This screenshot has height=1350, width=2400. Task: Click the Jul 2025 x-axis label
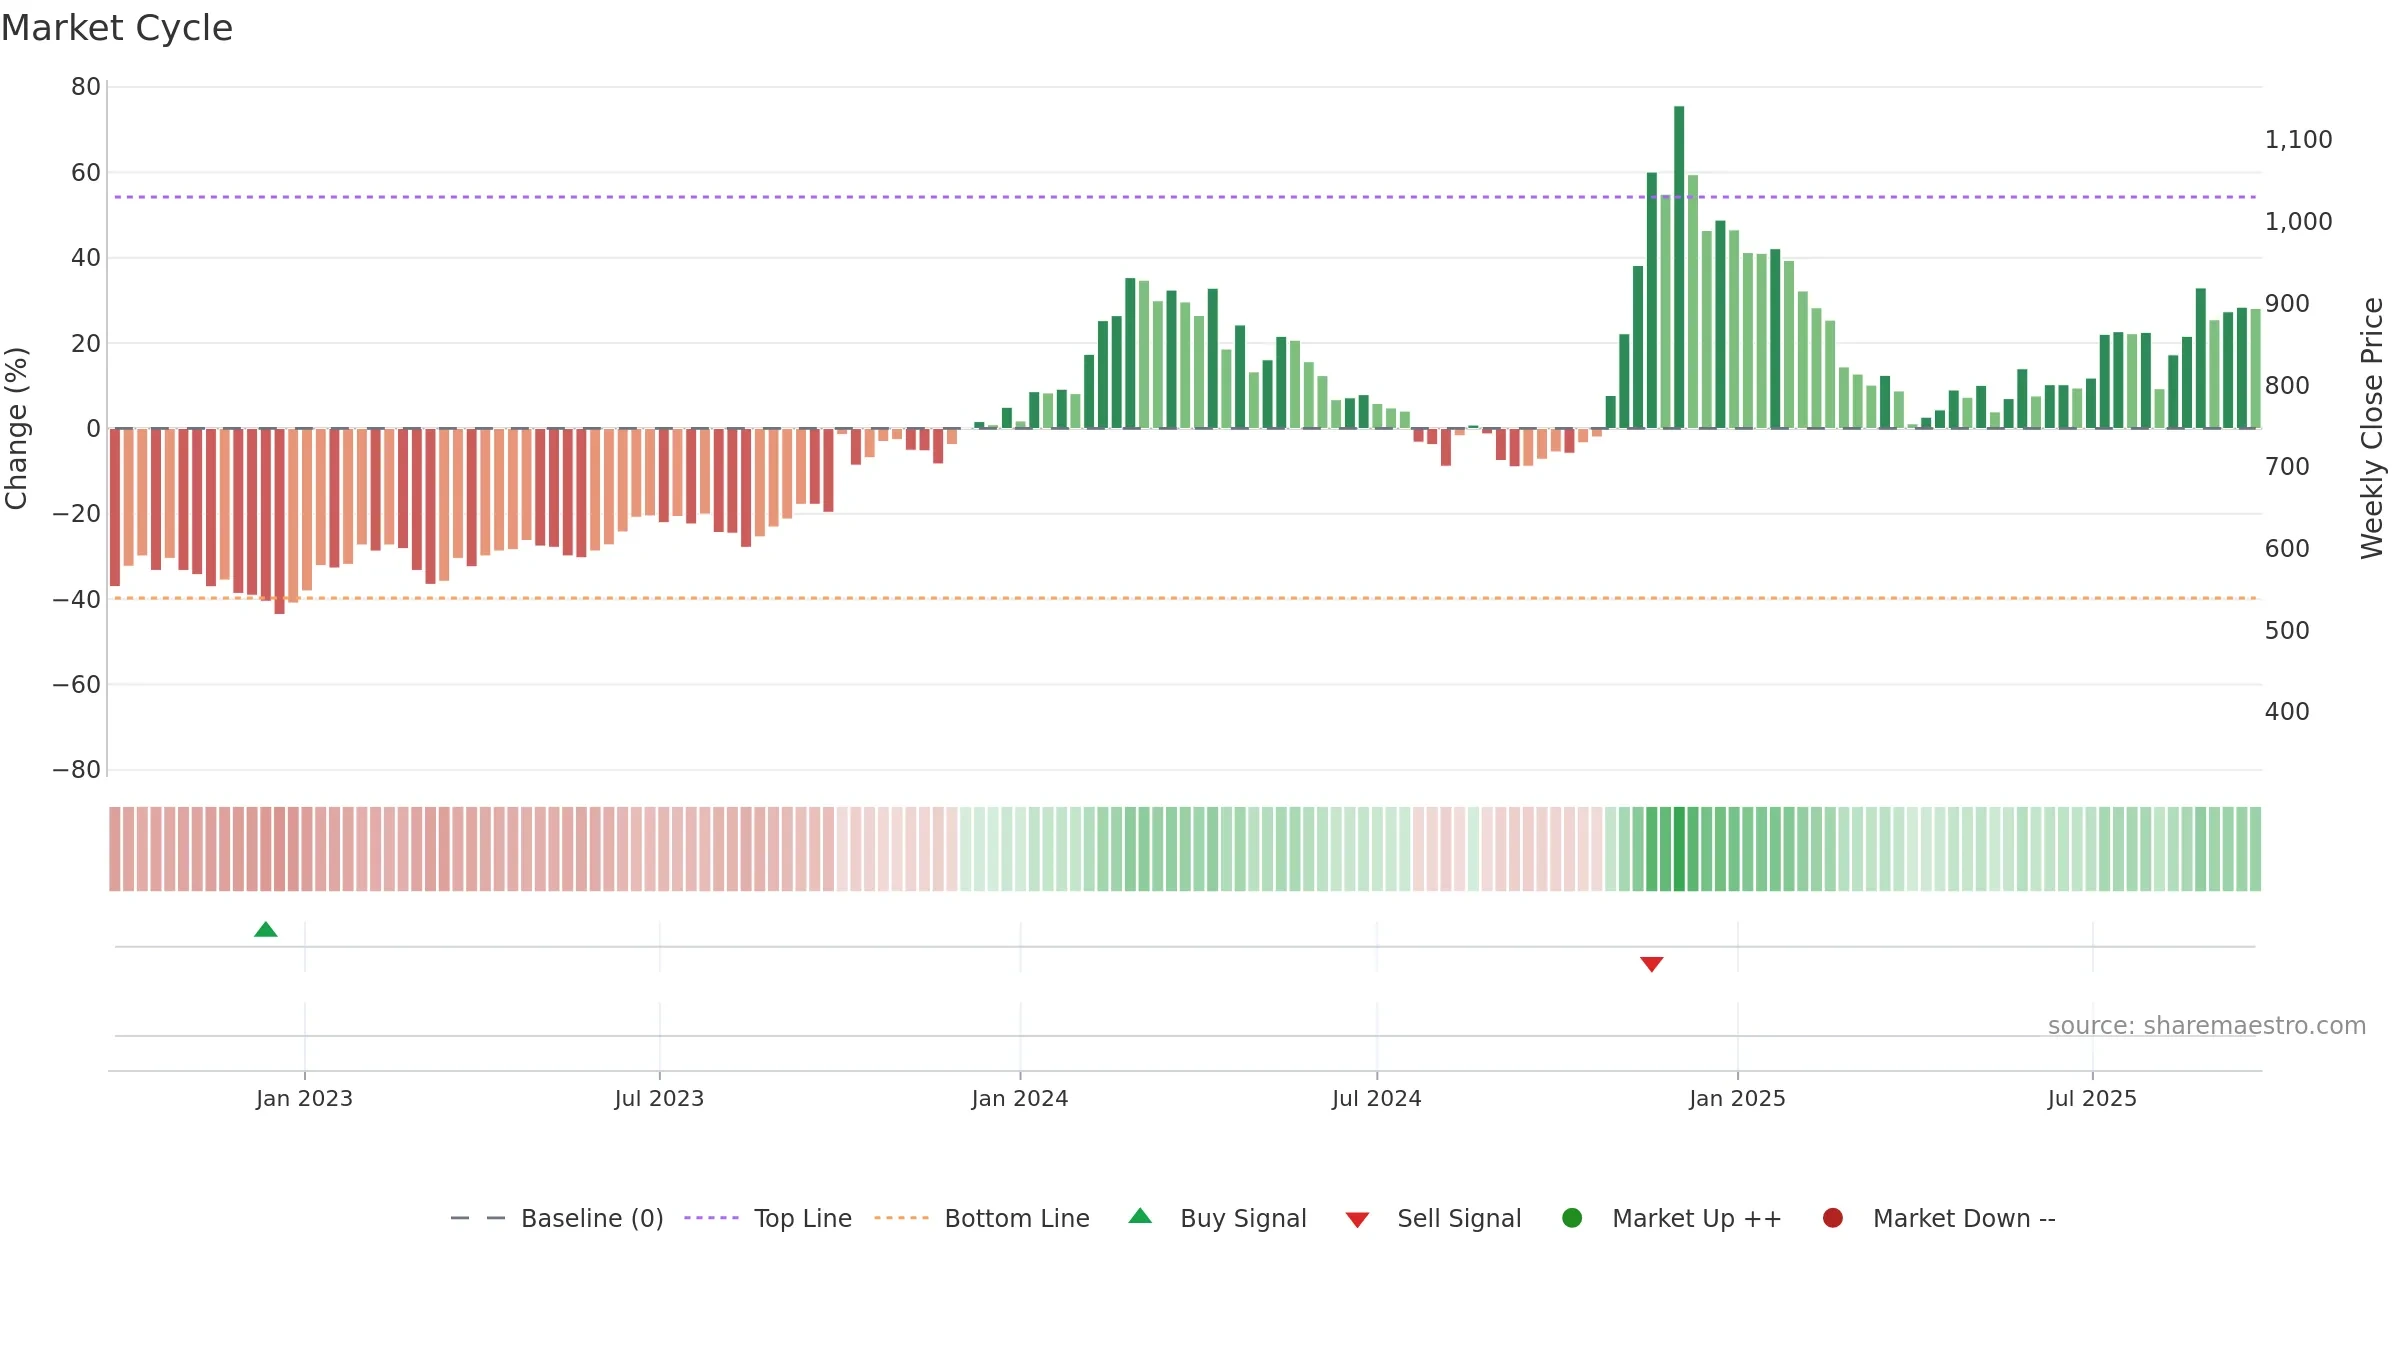coord(2092,1099)
